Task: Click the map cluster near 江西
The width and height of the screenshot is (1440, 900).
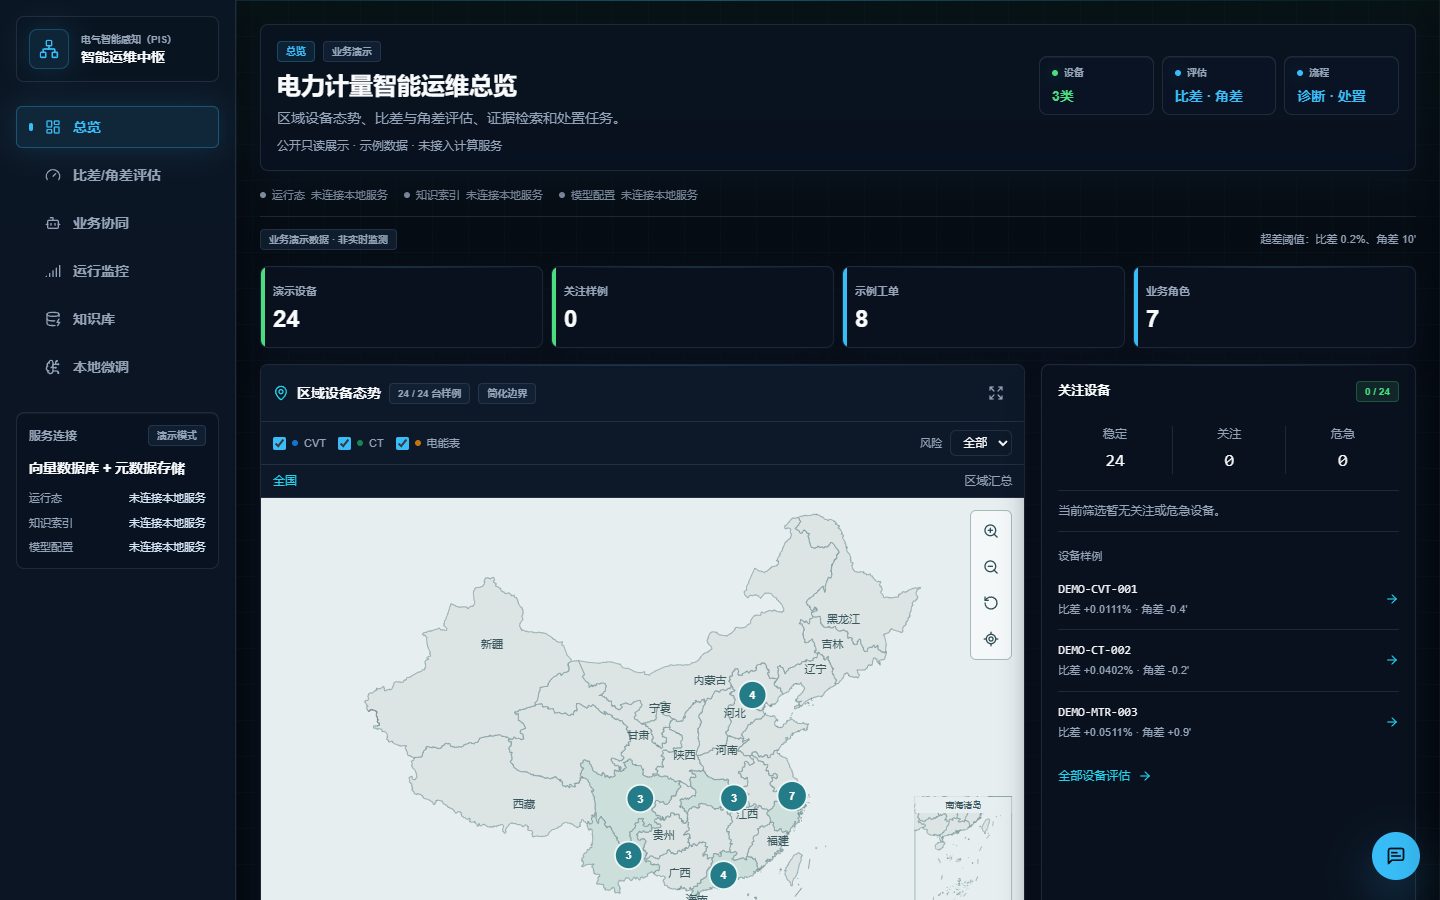Action: pos(734,798)
